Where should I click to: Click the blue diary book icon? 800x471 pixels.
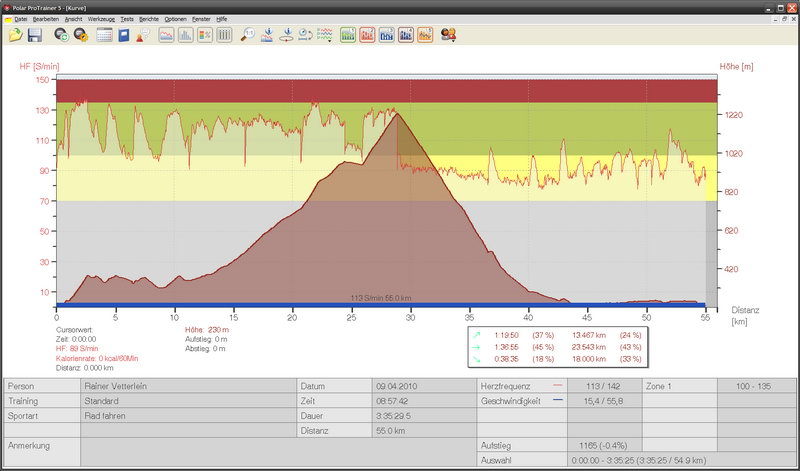tap(124, 35)
